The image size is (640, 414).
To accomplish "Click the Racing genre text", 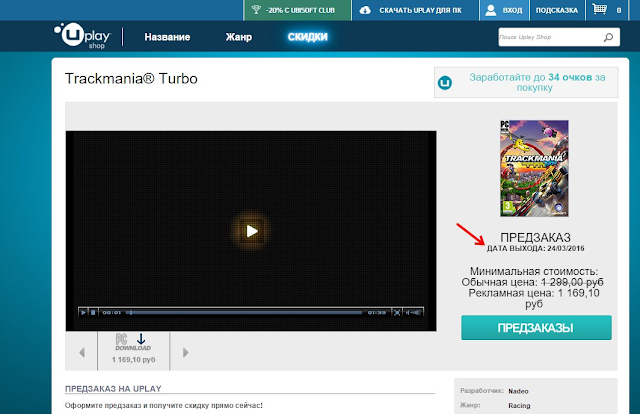I will click(x=519, y=405).
